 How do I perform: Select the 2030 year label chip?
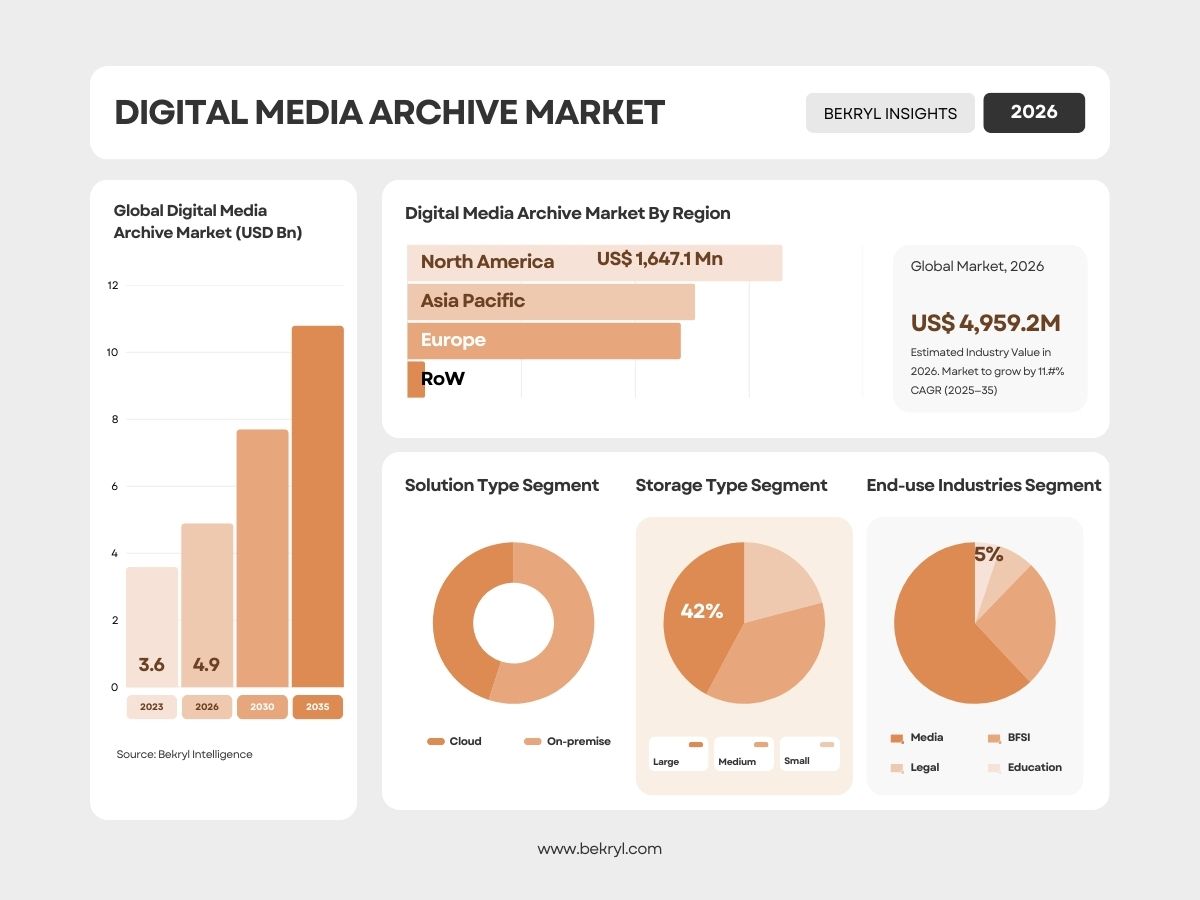(262, 707)
